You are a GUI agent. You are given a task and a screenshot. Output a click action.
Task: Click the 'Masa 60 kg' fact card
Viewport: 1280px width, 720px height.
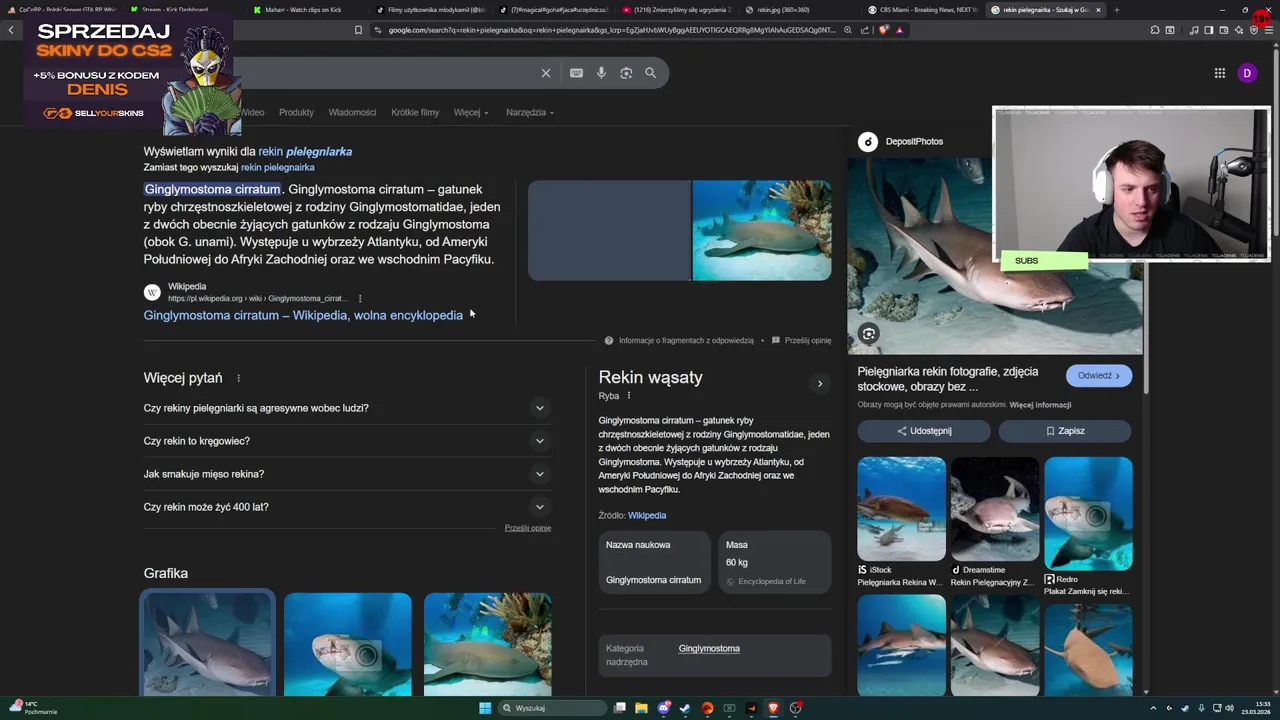tap(774, 562)
